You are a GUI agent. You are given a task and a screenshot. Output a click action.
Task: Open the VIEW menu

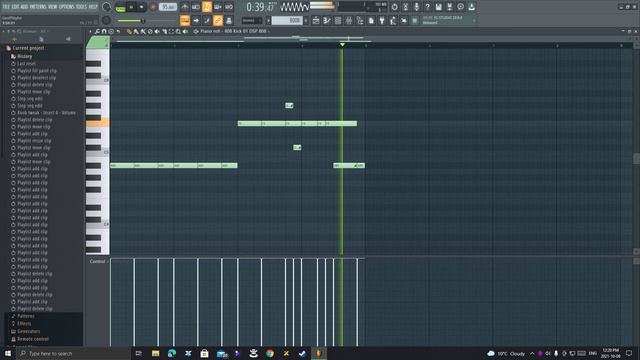click(53, 7)
